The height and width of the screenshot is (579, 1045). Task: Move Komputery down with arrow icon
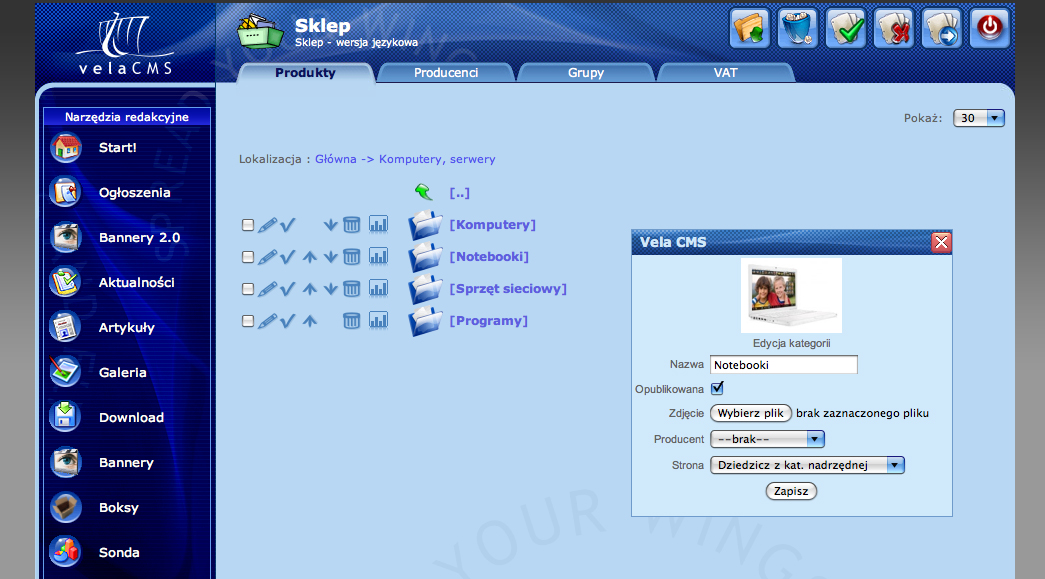[x=331, y=225]
